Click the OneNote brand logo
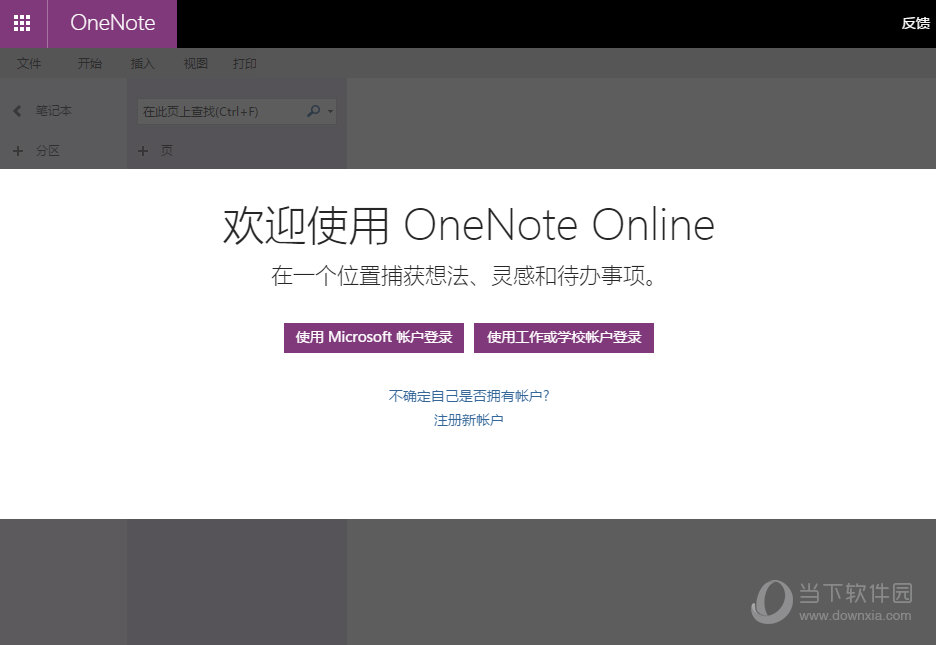 (x=113, y=23)
